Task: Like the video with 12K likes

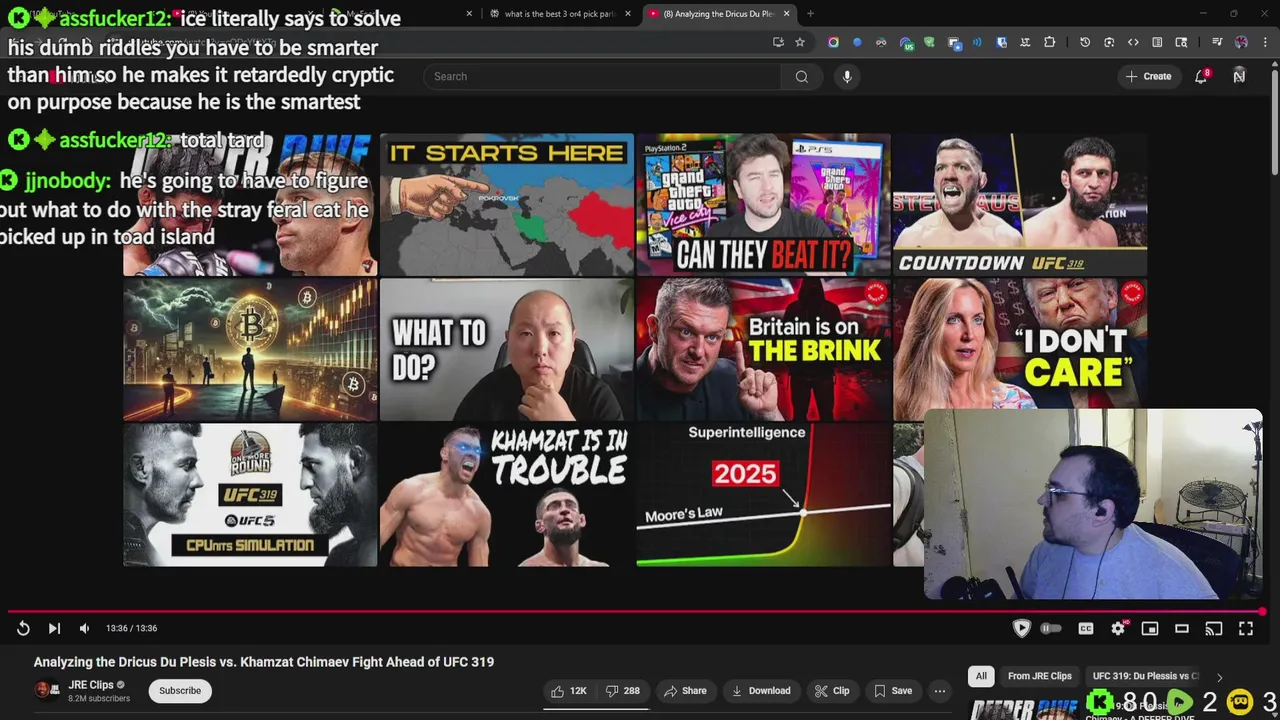Action: 569,691
